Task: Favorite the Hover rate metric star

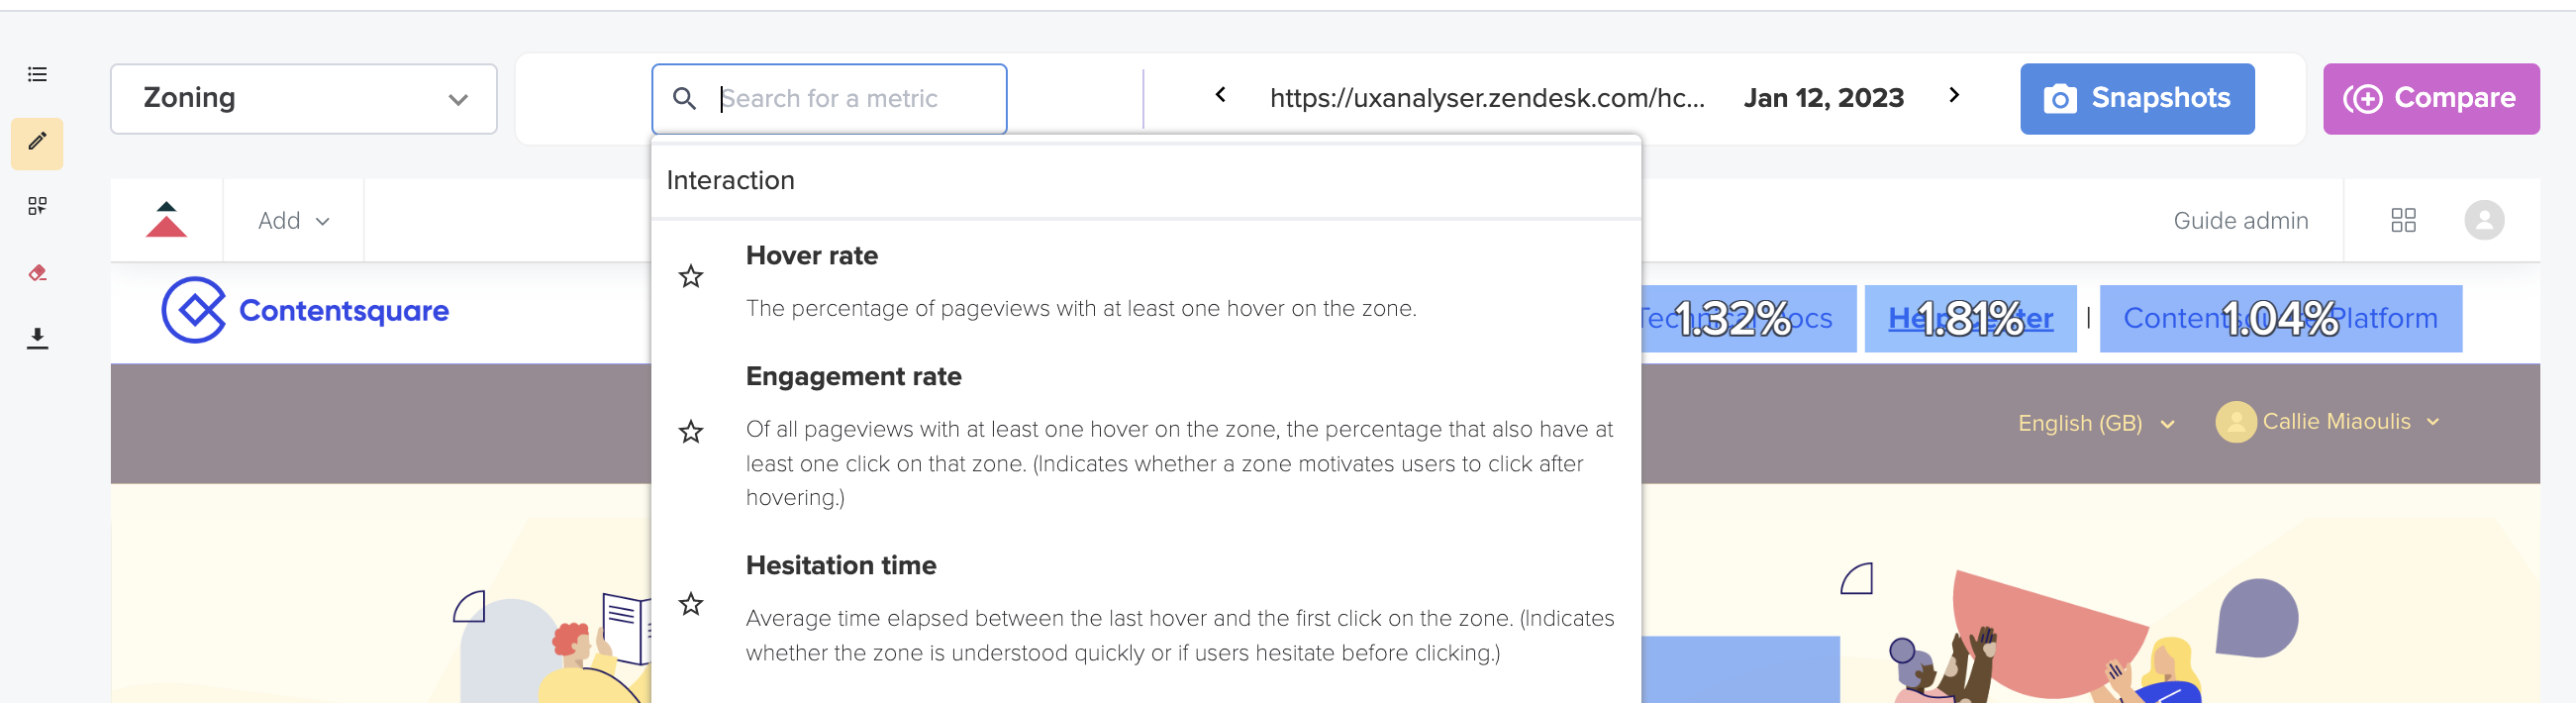Action: click(x=691, y=276)
